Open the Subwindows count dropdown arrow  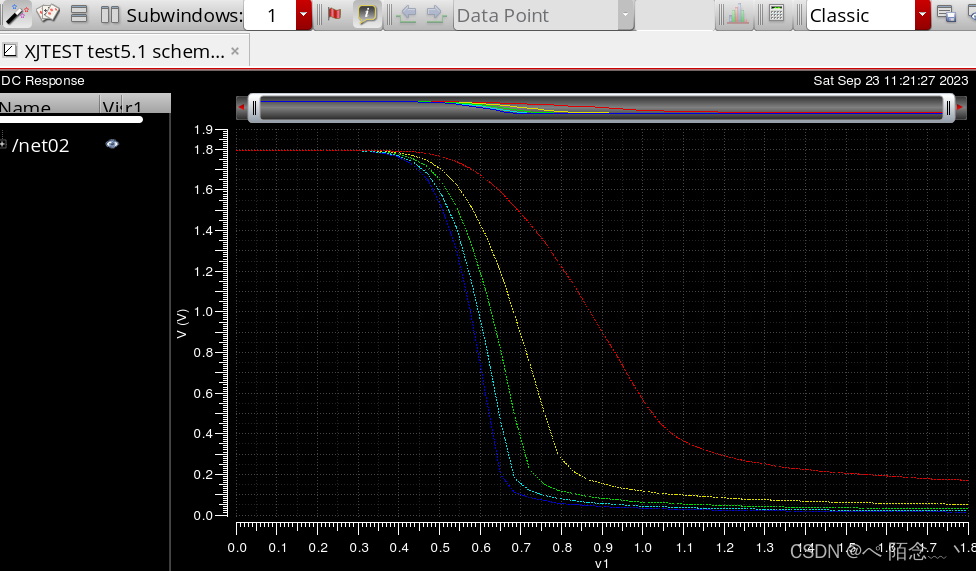pos(304,15)
